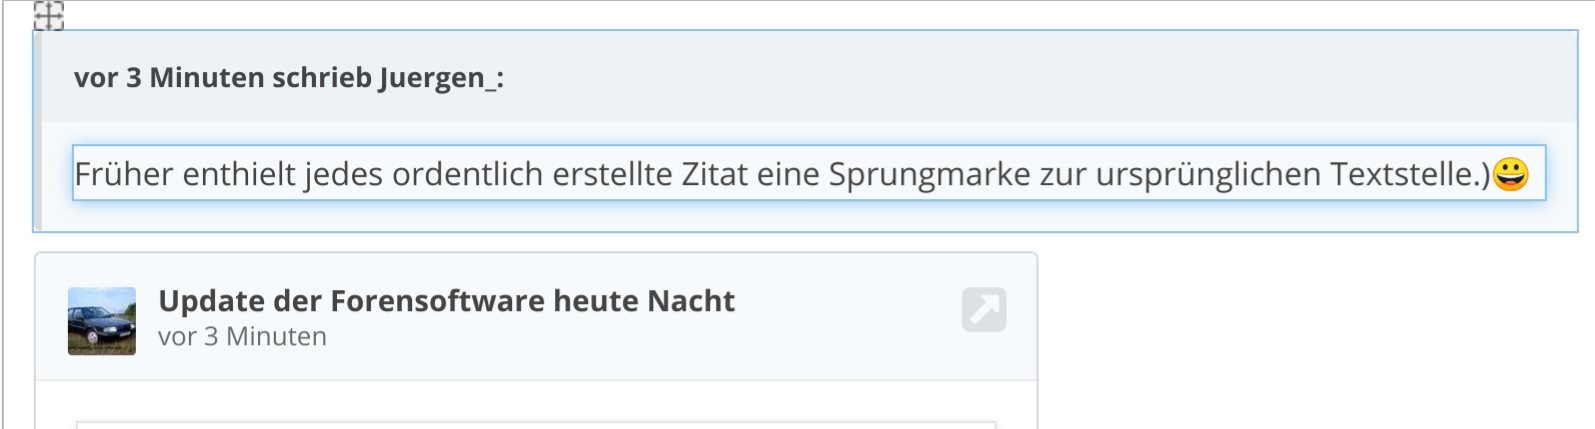Click the 'vor 3 Minuten' timestamp under title
The image size is (1595, 429).
pyautogui.click(x=242, y=337)
